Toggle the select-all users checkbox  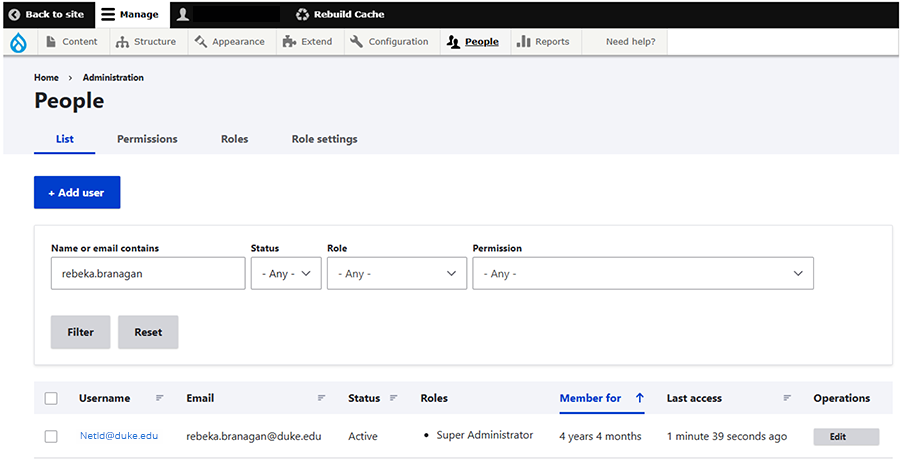(x=51, y=399)
